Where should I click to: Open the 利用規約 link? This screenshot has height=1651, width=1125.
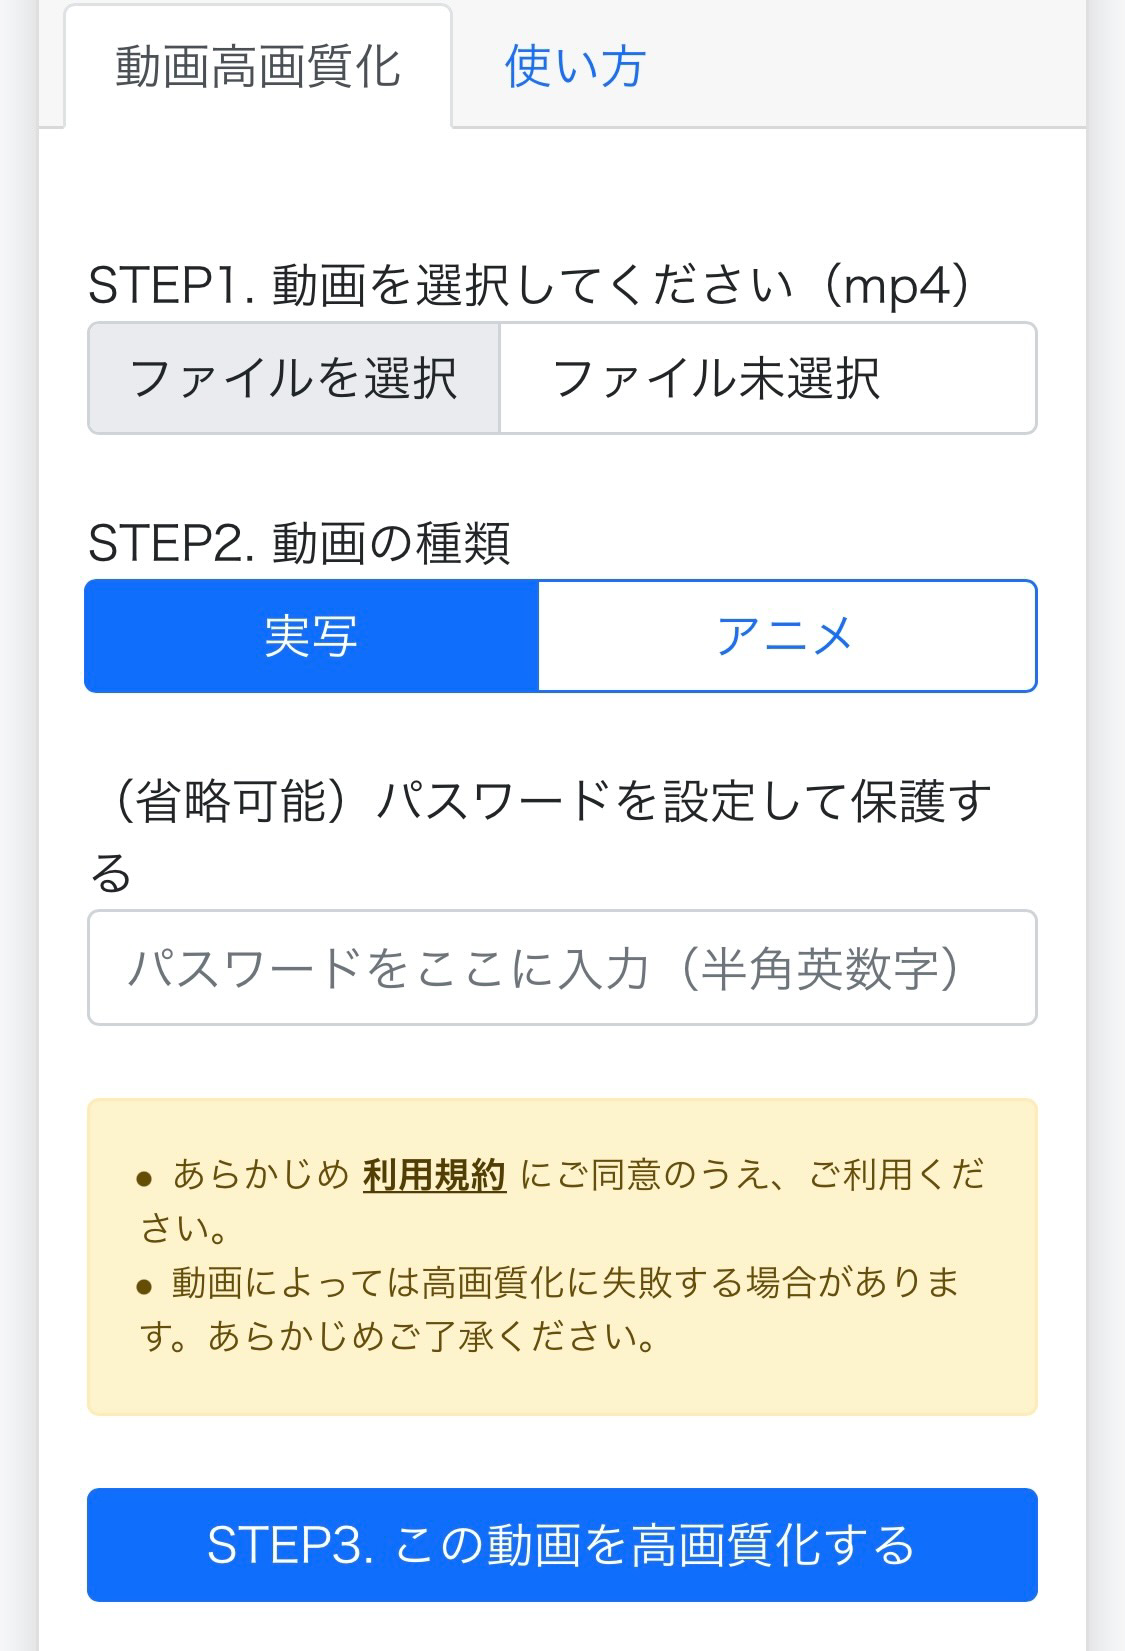(x=434, y=1175)
